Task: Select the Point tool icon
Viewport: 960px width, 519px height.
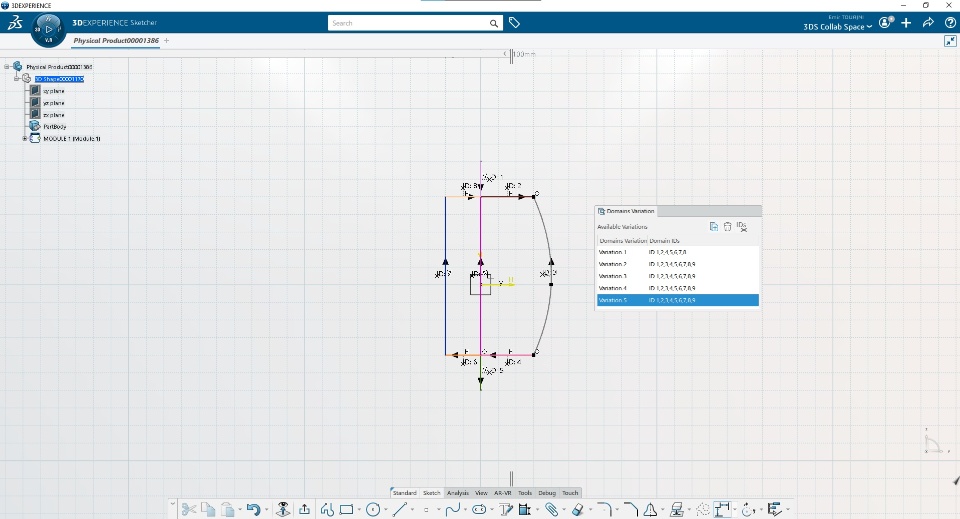Action: (x=426, y=509)
